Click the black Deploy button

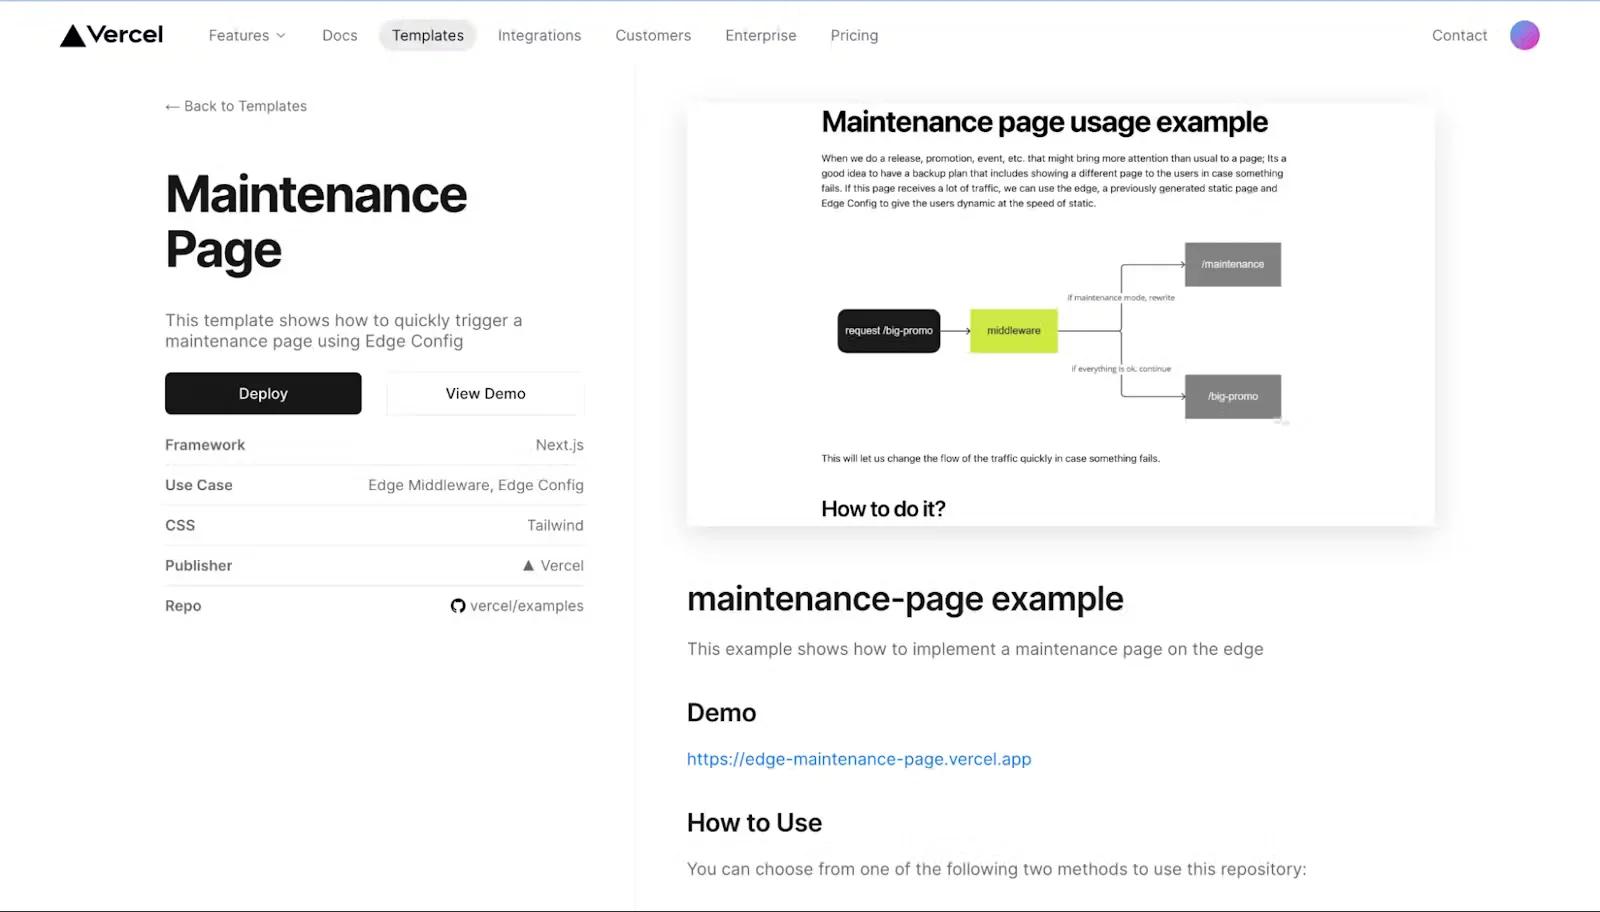coord(263,394)
